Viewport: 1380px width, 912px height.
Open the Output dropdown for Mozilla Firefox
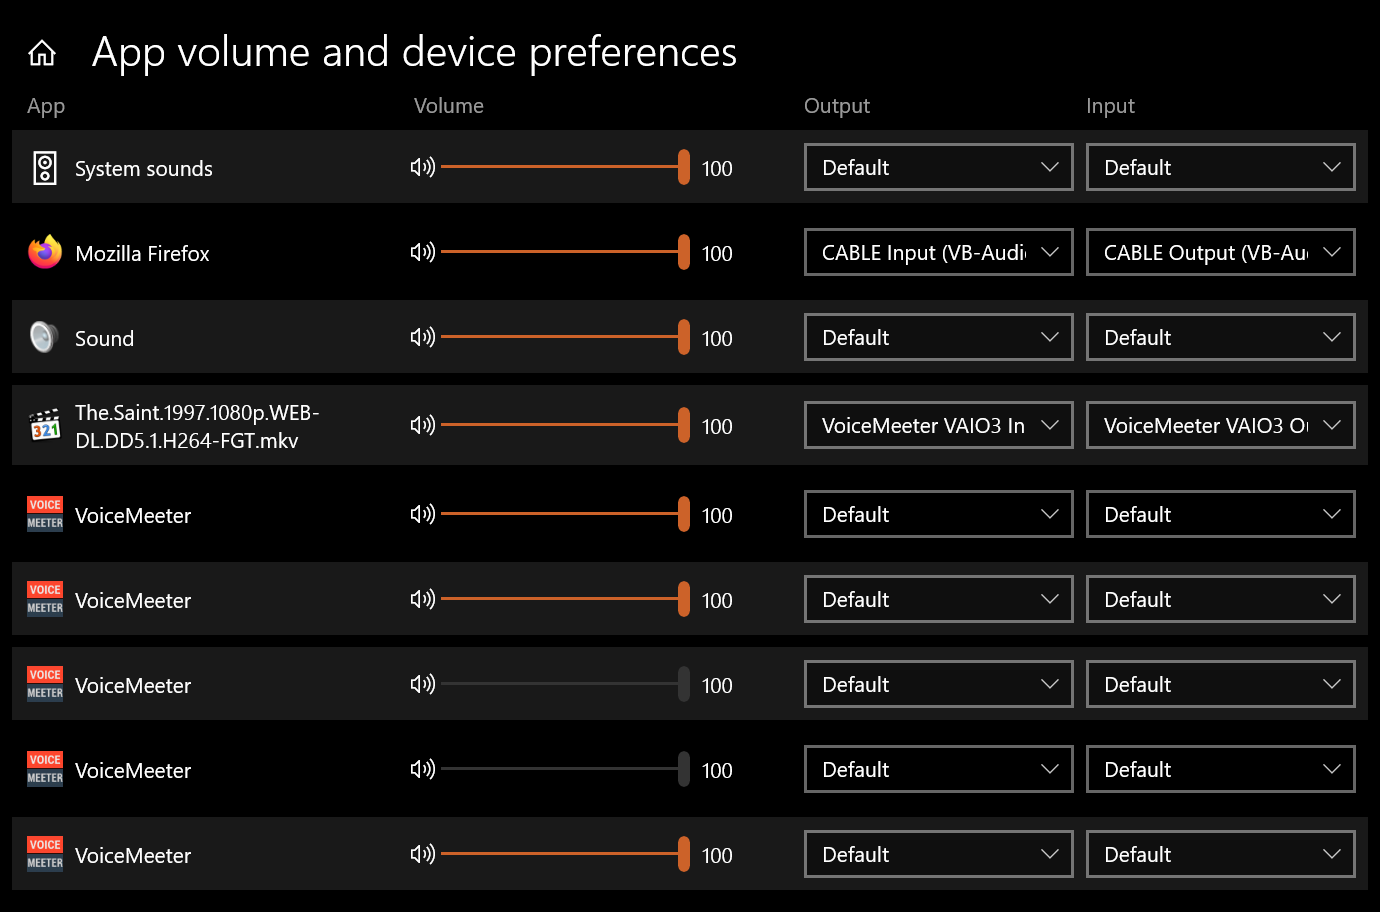(x=938, y=252)
